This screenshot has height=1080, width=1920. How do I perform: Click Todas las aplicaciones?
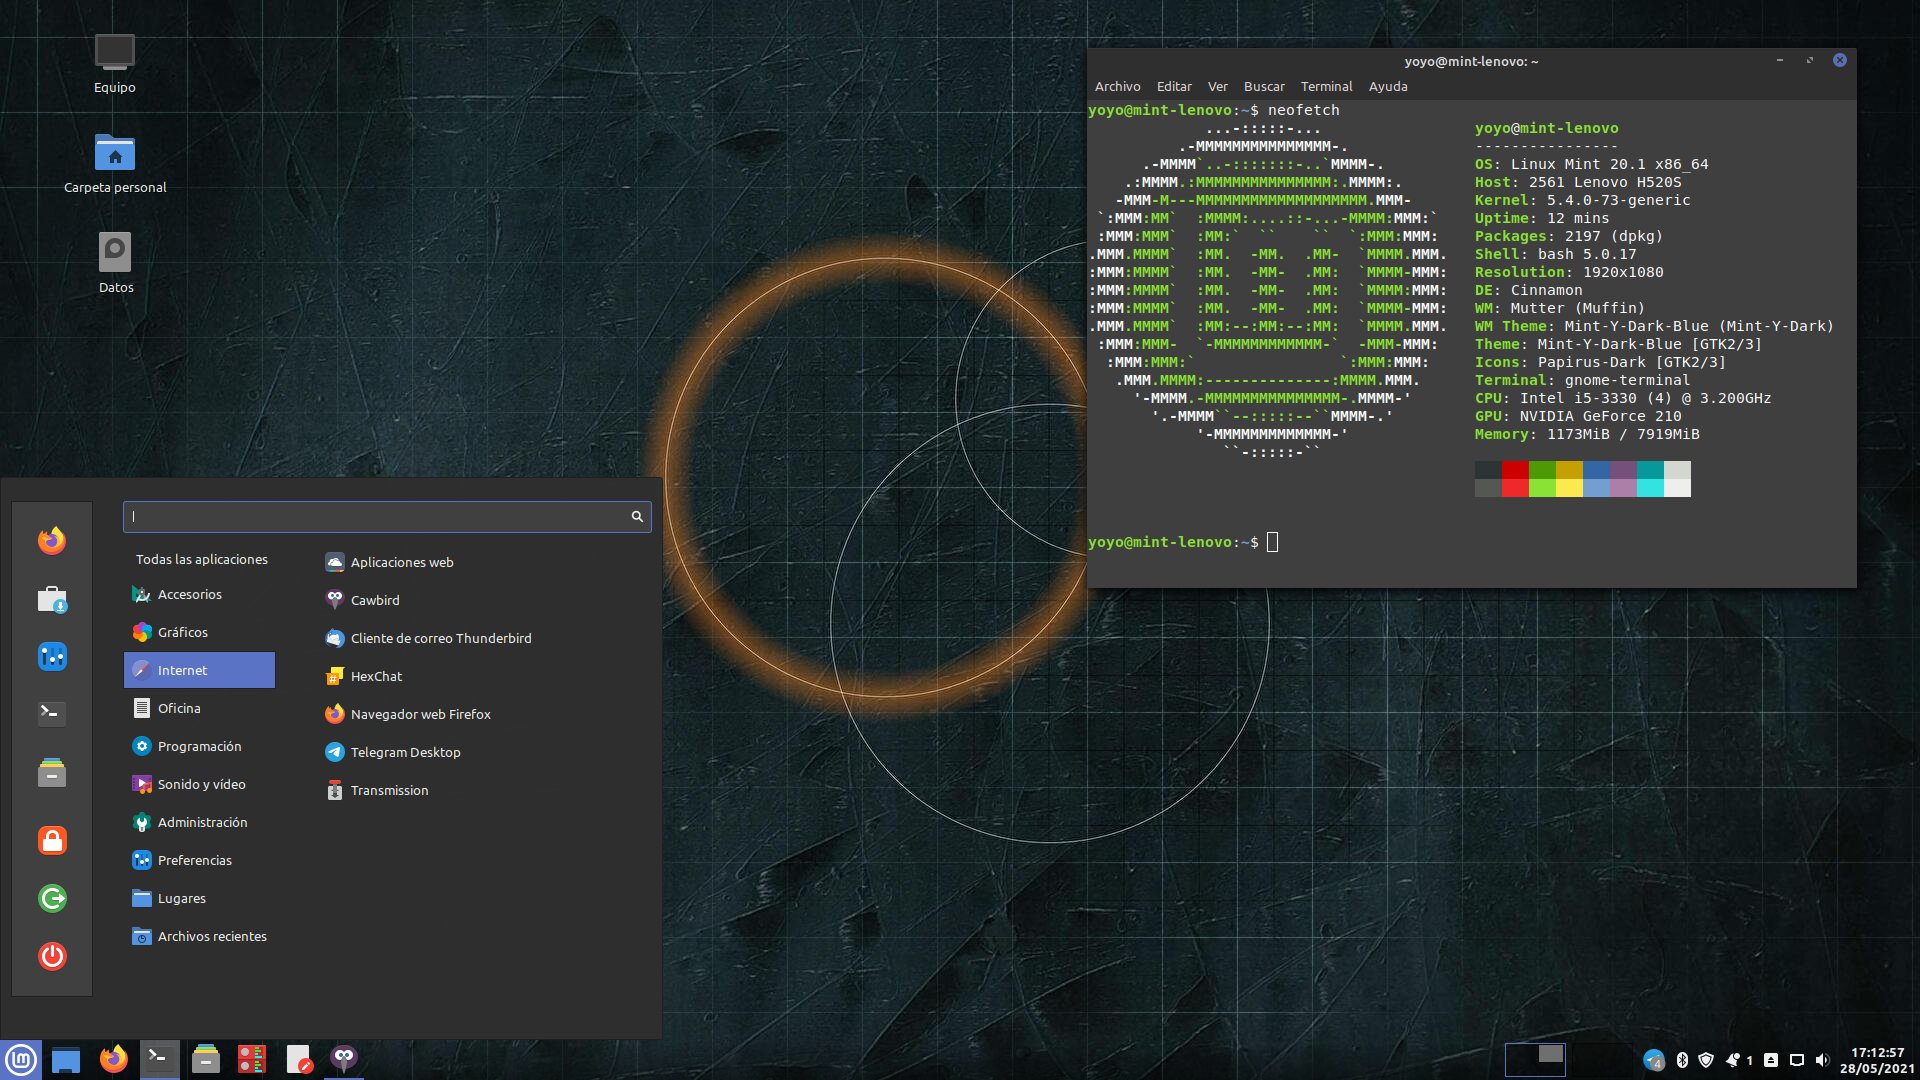pos(202,559)
